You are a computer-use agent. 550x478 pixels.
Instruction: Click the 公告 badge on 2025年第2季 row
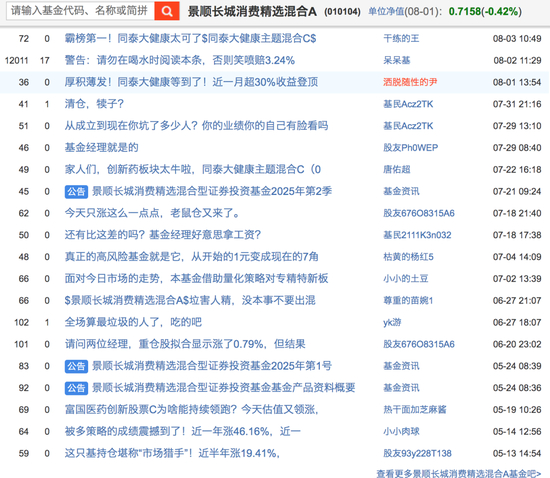coord(76,191)
